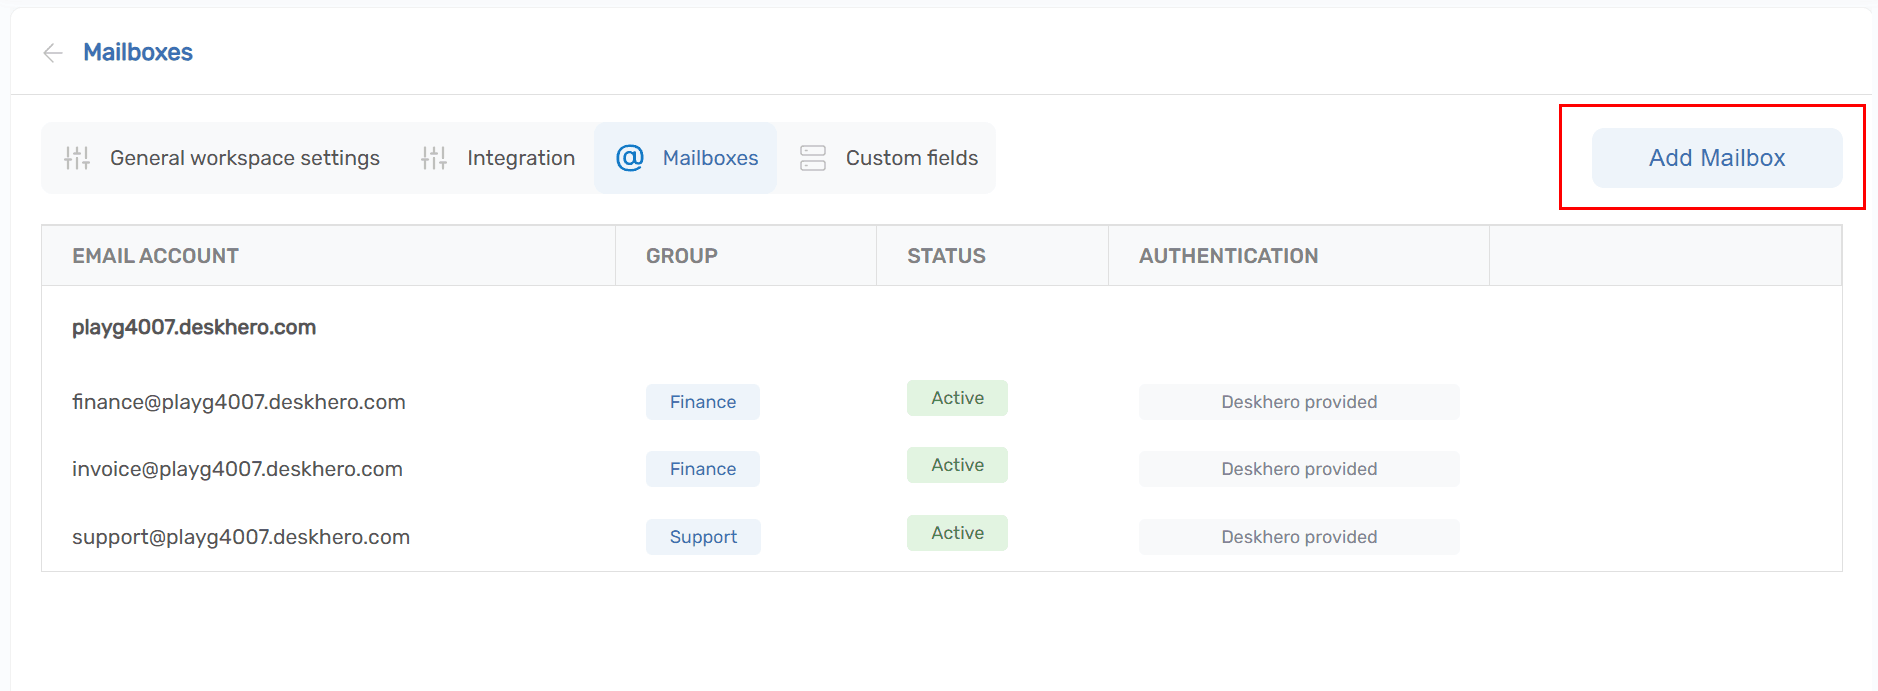Click Active status of the invoice mailbox
Viewport: 1878px width, 691px height.
pyautogui.click(x=957, y=465)
